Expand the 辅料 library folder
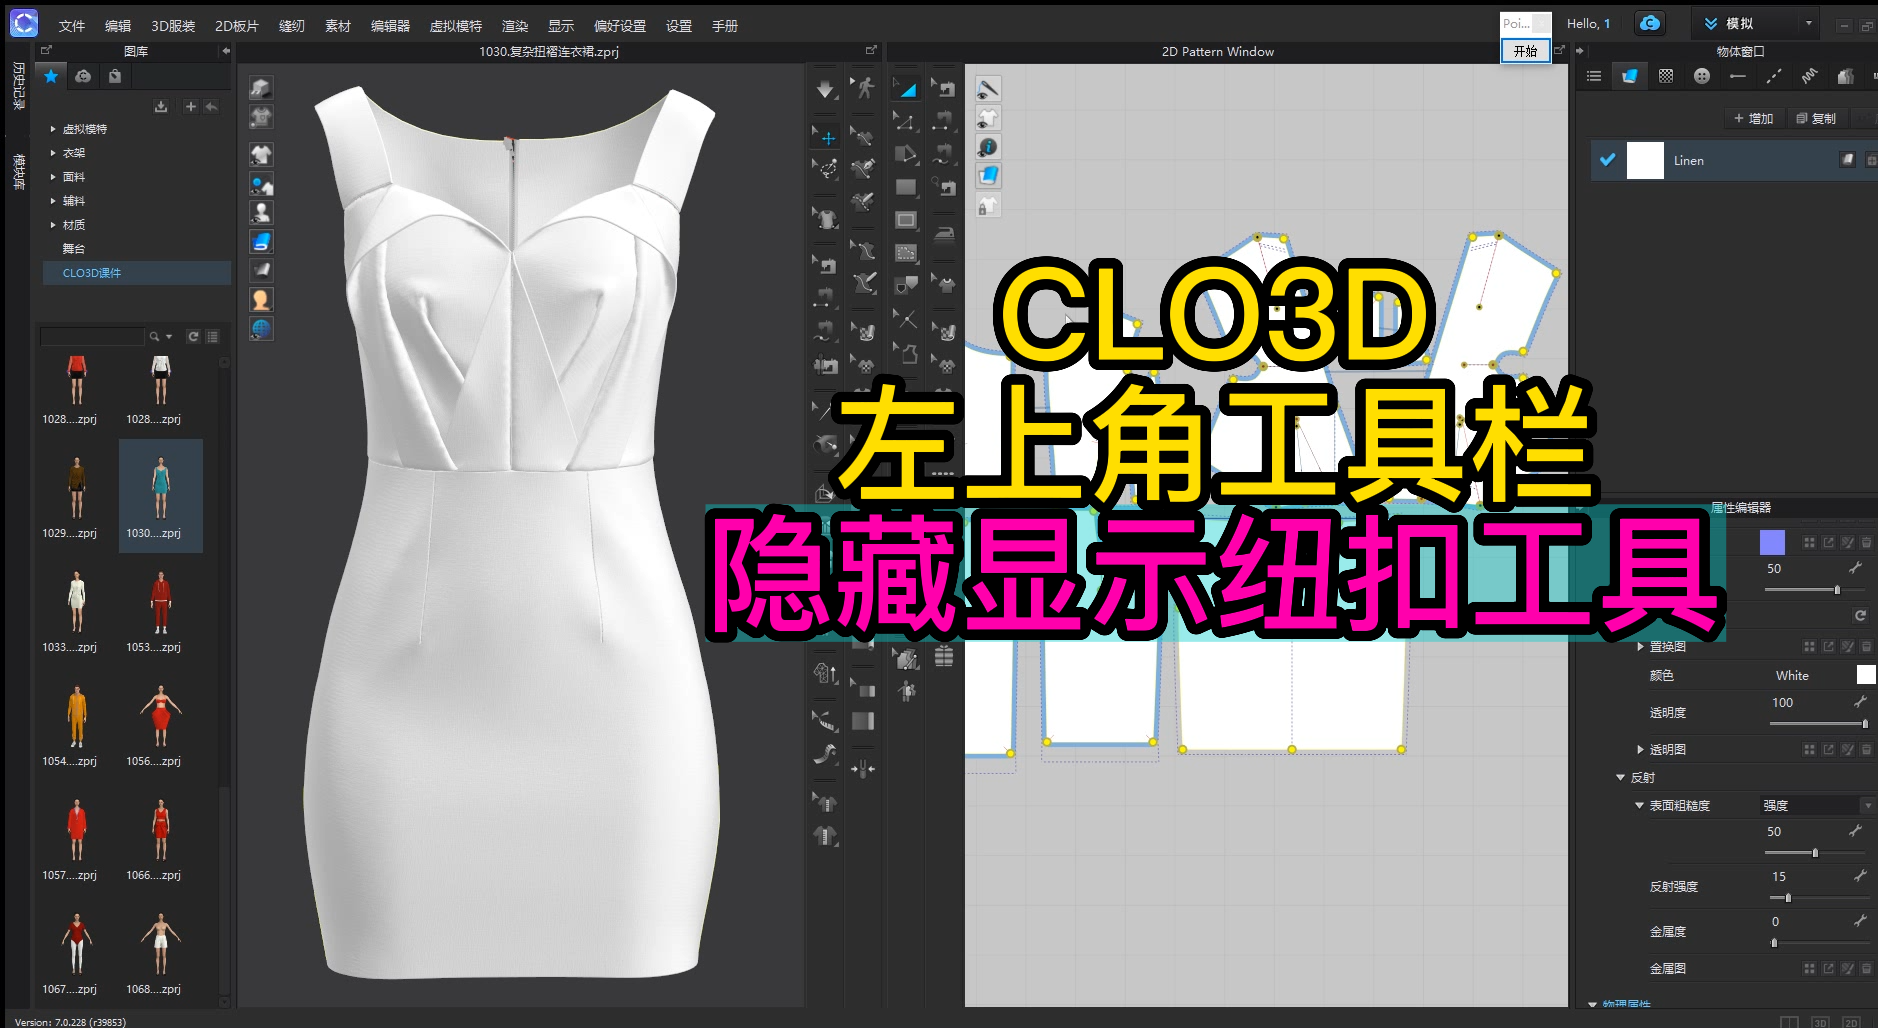 point(53,201)
